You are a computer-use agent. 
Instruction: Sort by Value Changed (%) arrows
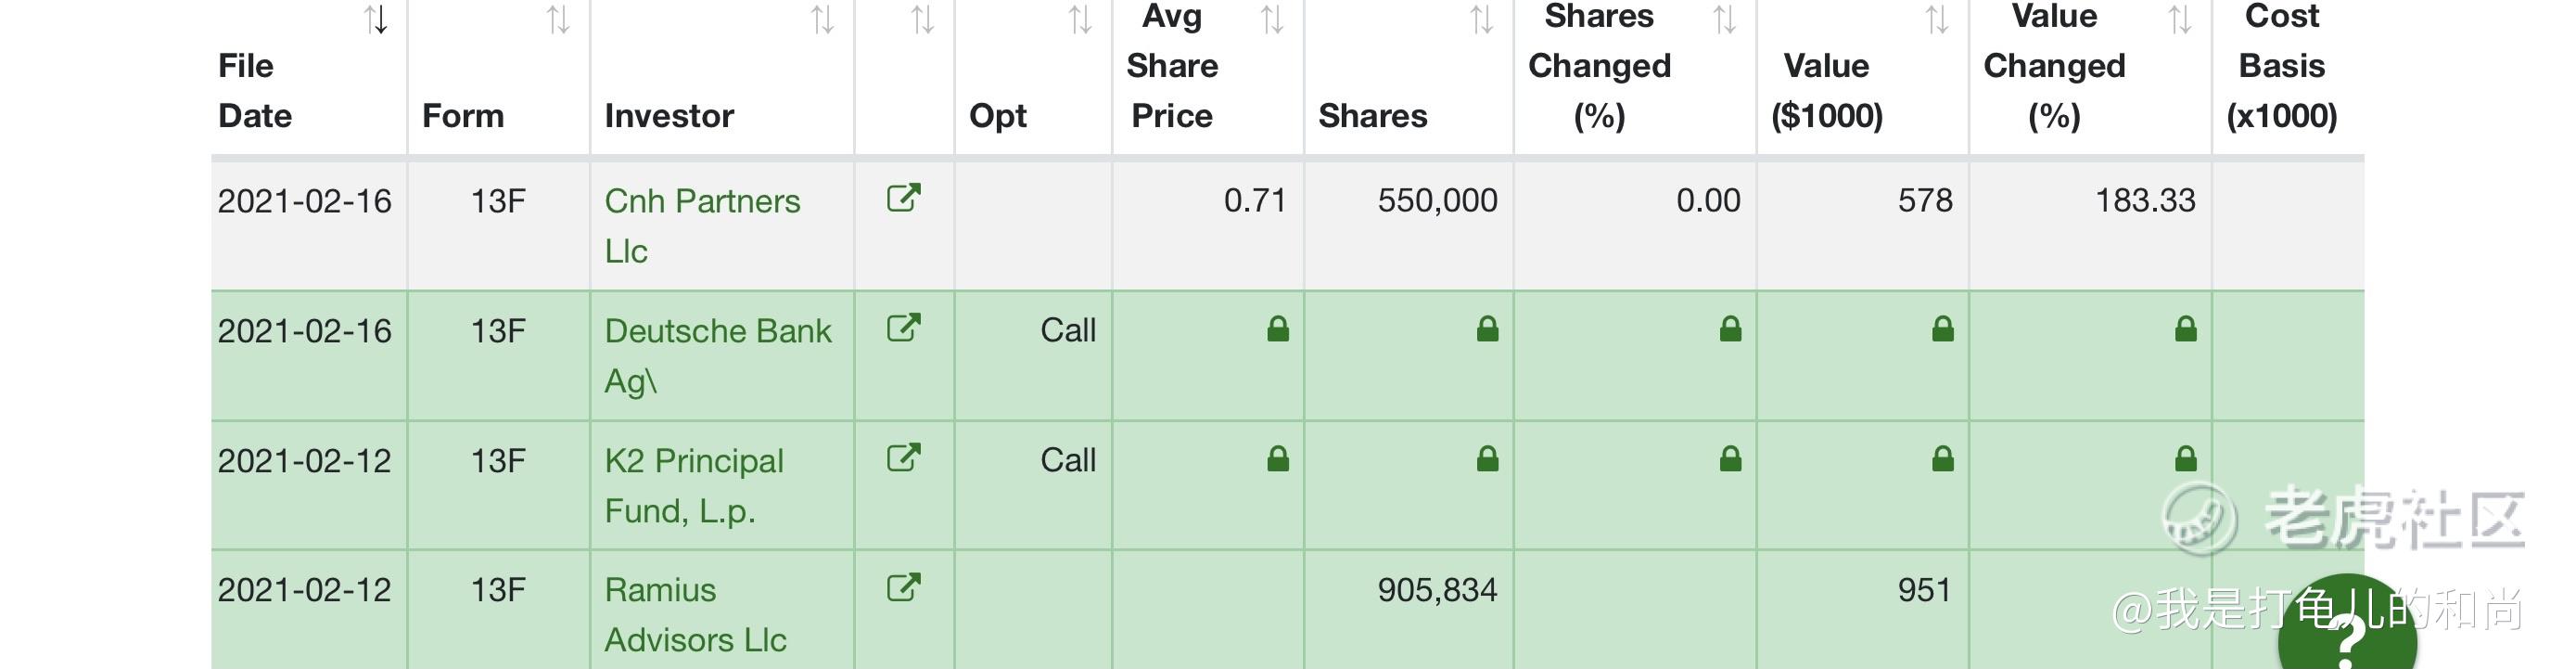(x=2179, y=19)
